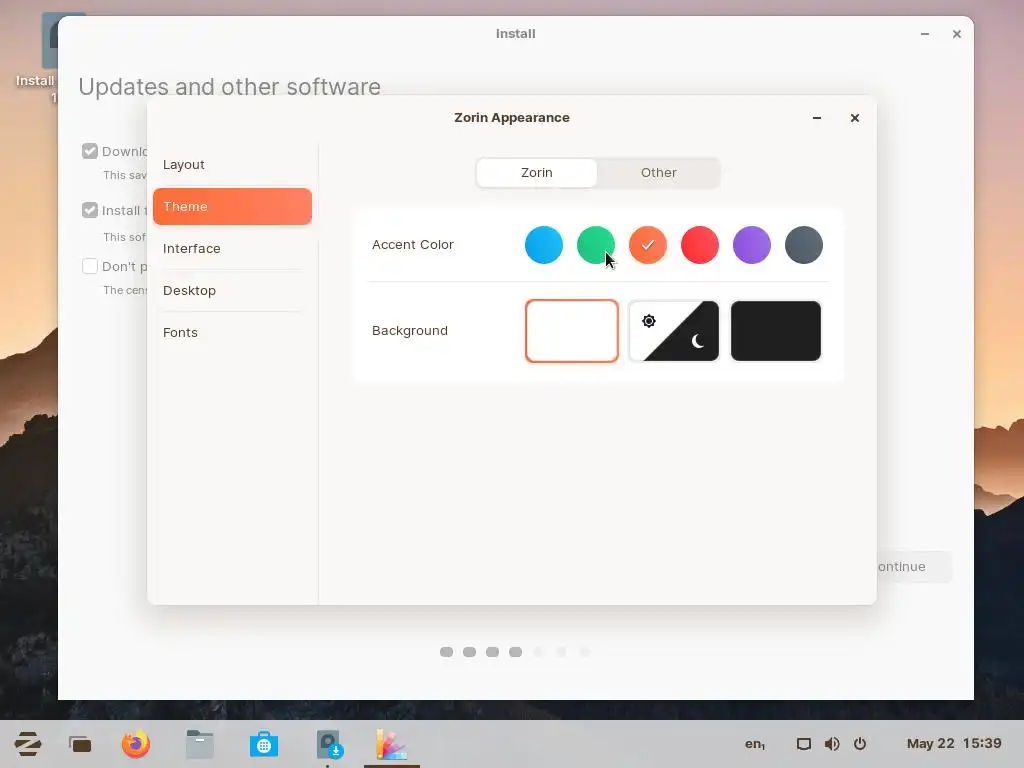Open the volume control in tray
The width and height of the screenshot is (1024, 768).
832,744
